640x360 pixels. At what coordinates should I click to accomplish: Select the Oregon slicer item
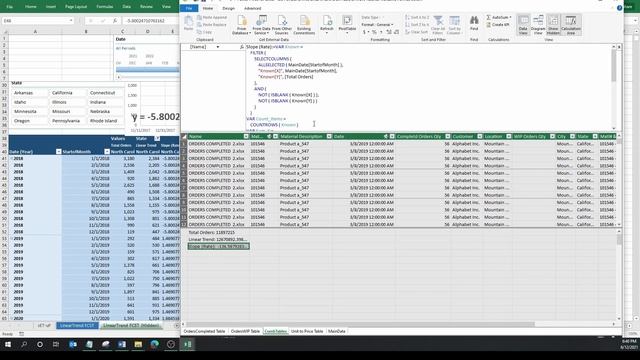click(29, 121)
